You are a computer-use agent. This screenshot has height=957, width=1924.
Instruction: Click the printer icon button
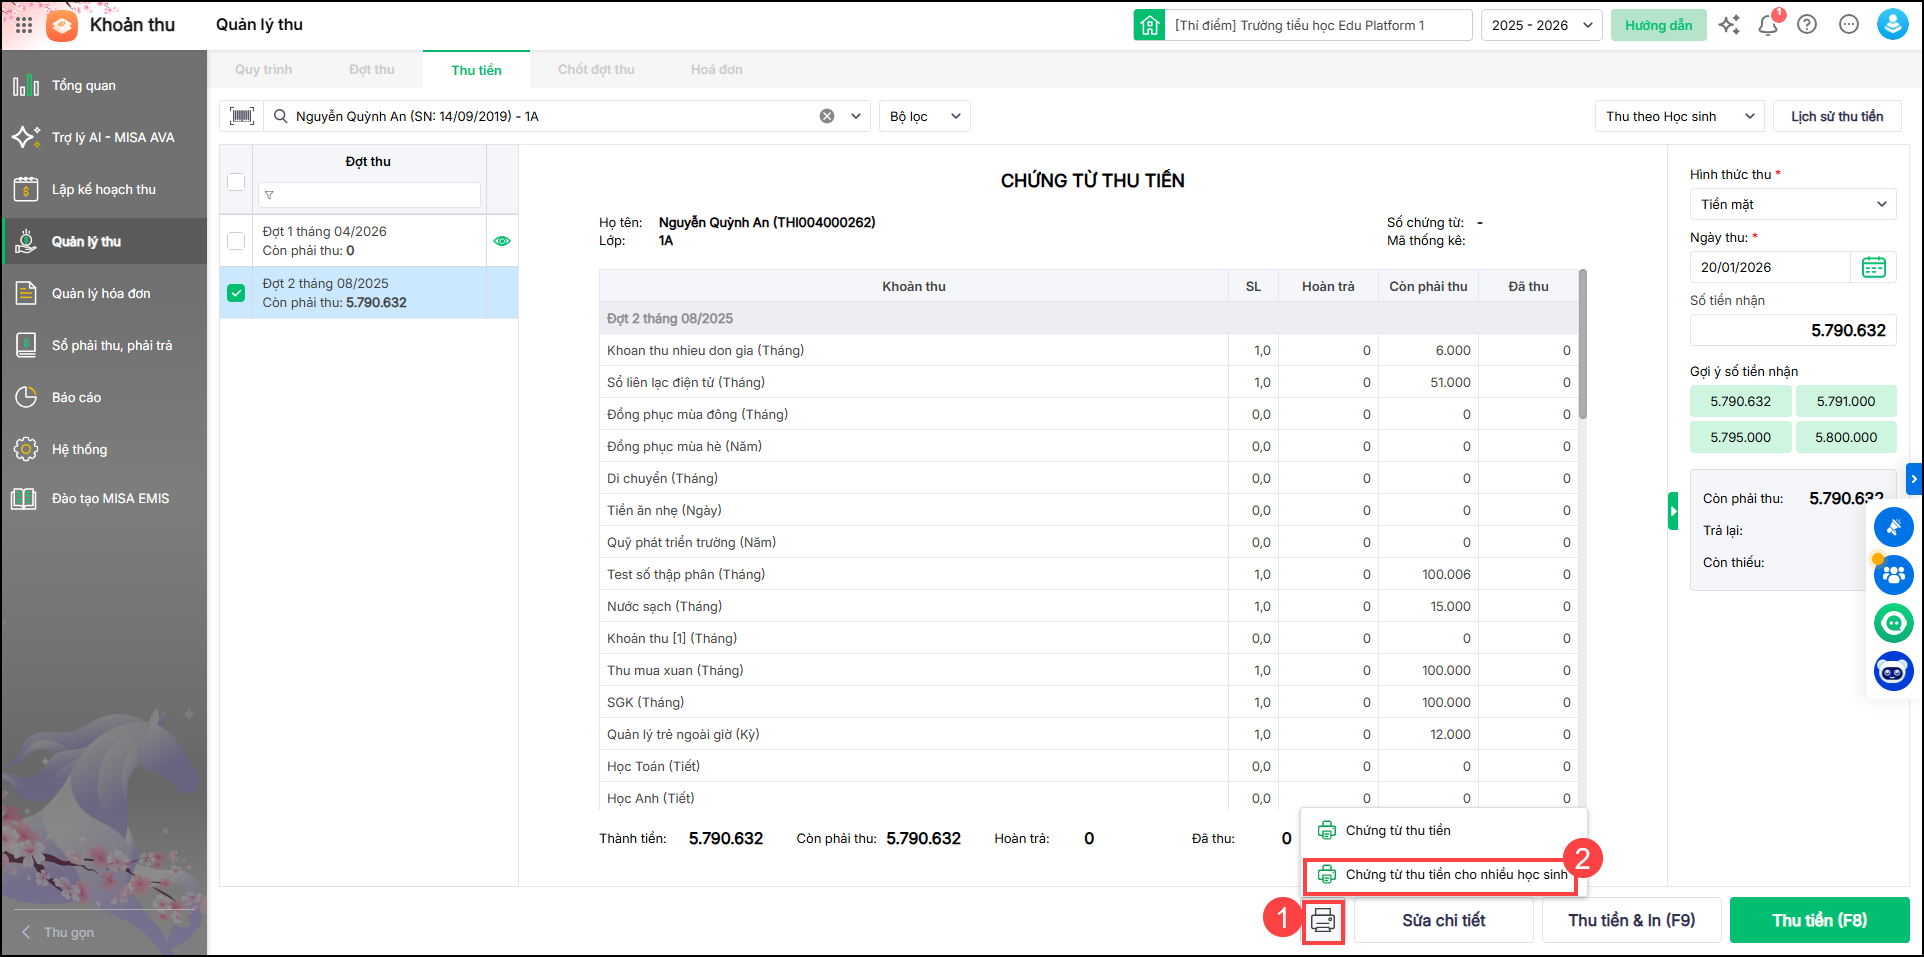coord(1323,920)
